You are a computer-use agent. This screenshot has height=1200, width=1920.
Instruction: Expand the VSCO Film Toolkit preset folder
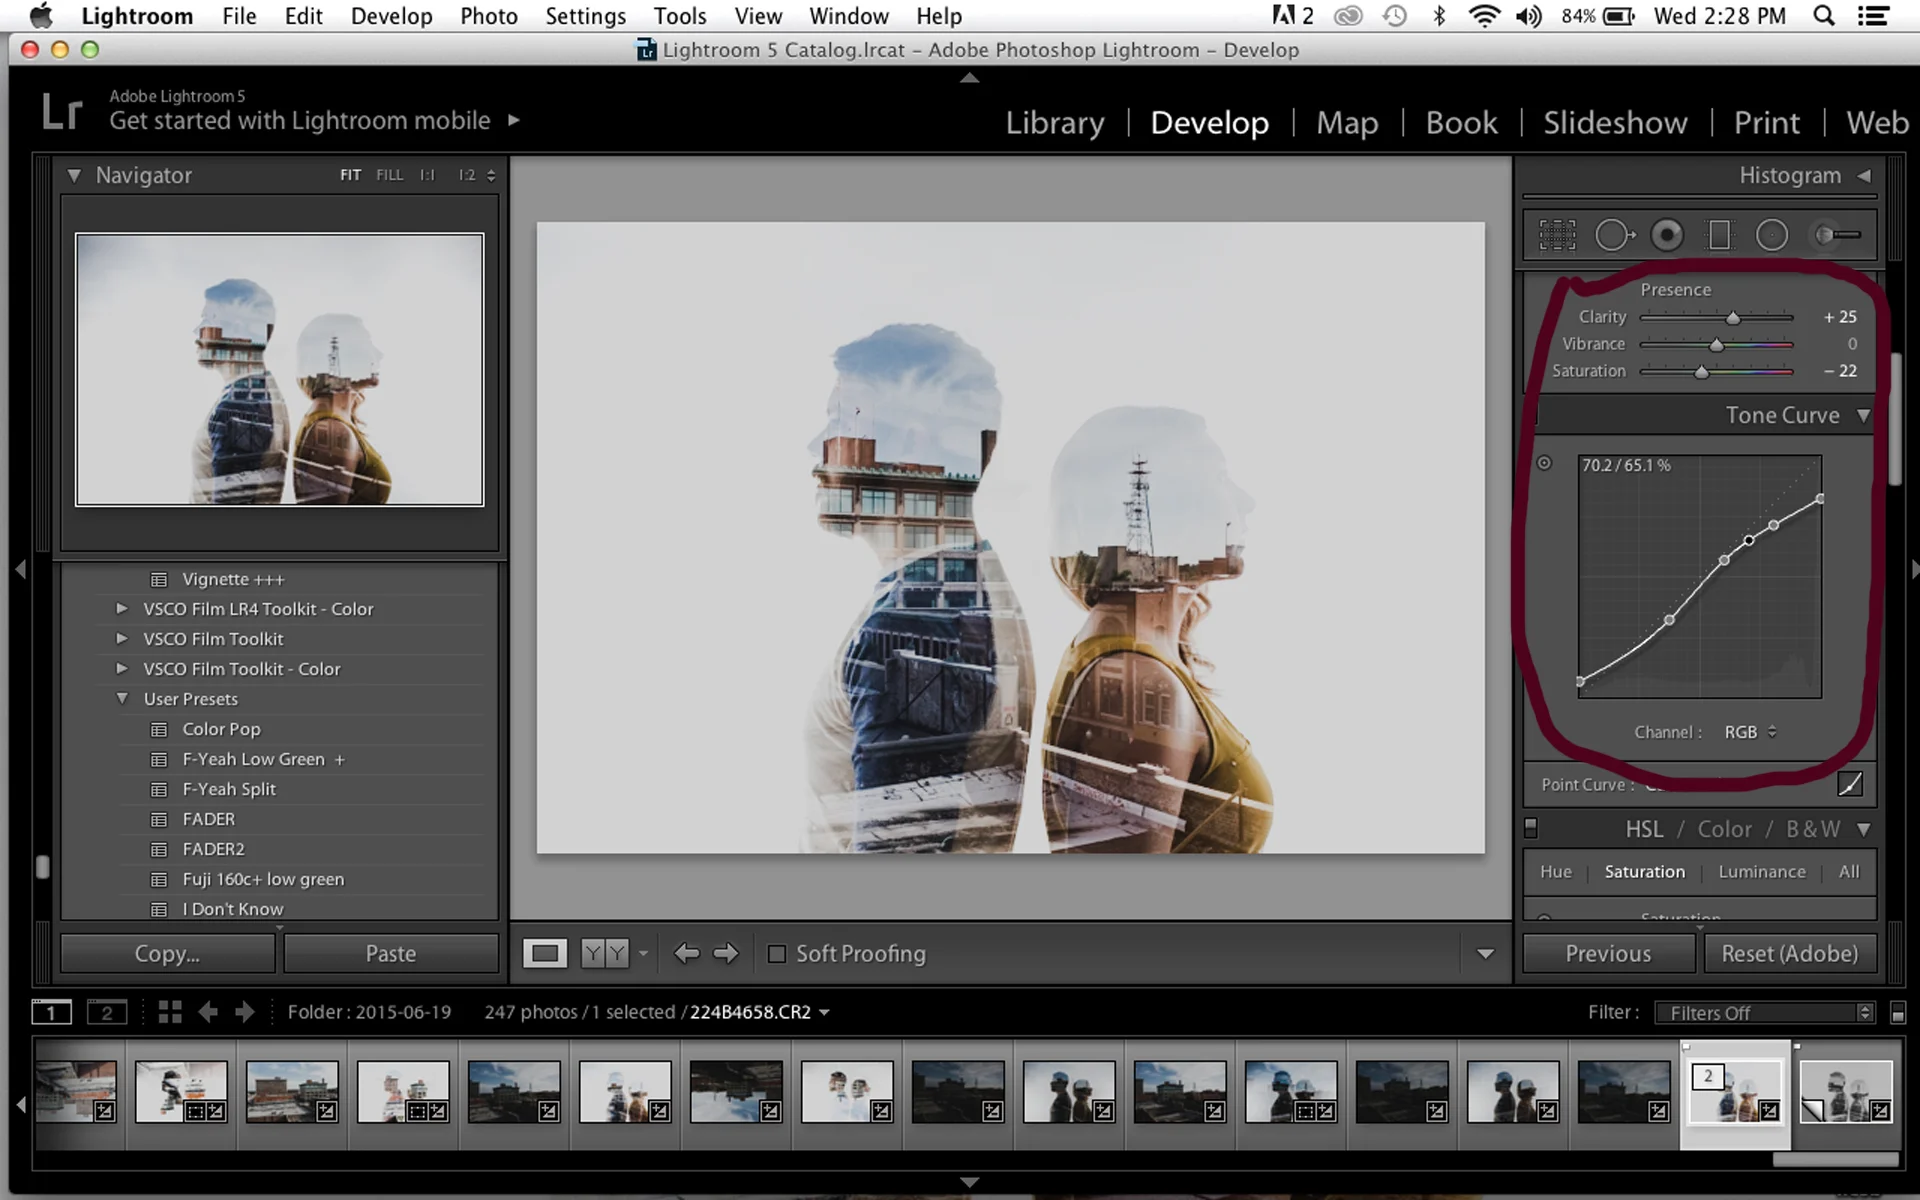coord(122,639)
